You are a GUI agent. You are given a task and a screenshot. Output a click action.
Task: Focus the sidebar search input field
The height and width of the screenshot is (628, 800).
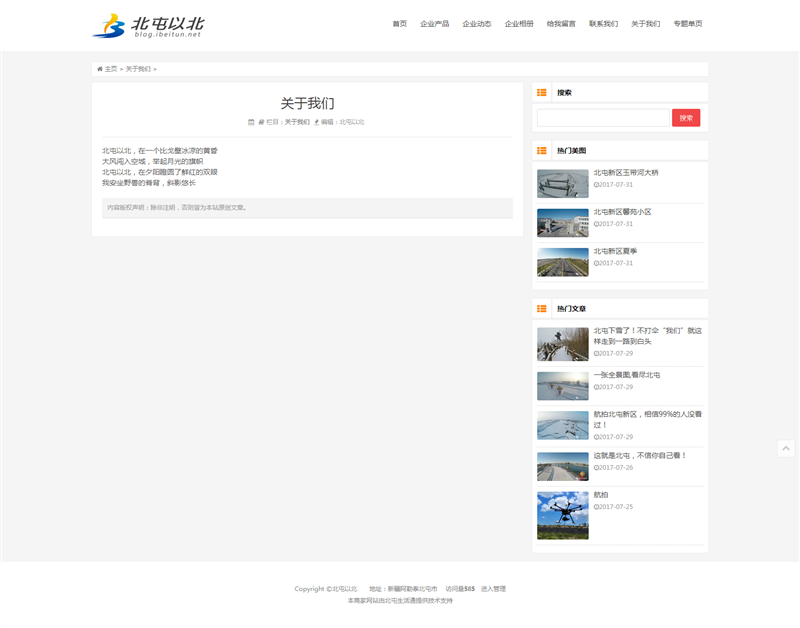pos(602,118)
